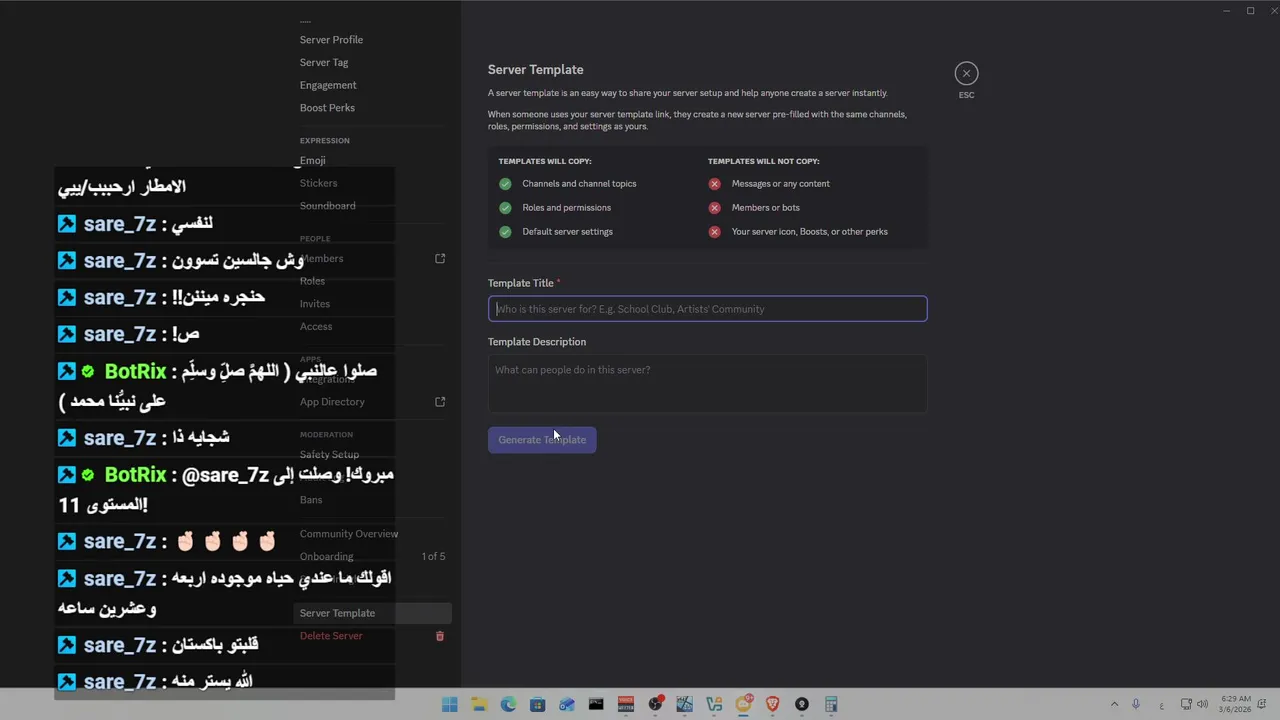1280x720 pixels.
Task: Open Access settings in sidebar
Action: (316, 327)
